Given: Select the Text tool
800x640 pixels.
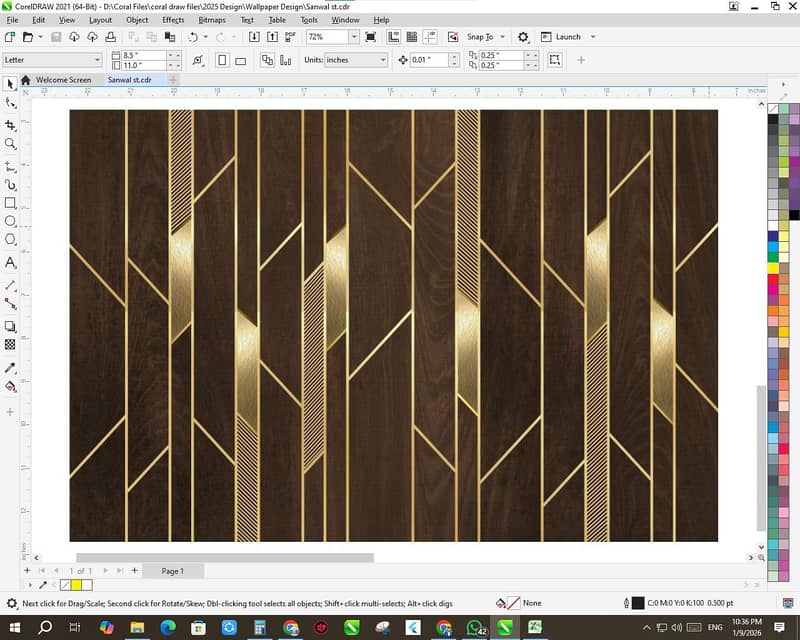Looking at the screenshot, I should (10, 262).
